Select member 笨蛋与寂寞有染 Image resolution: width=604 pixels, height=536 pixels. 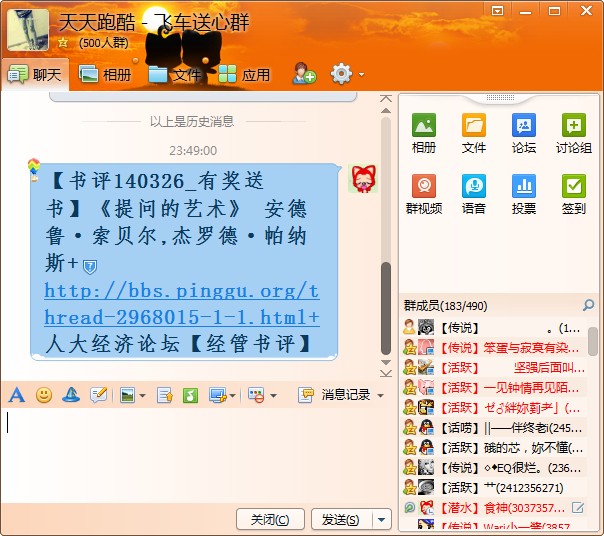pyautogui.click(x=493, y=348)
